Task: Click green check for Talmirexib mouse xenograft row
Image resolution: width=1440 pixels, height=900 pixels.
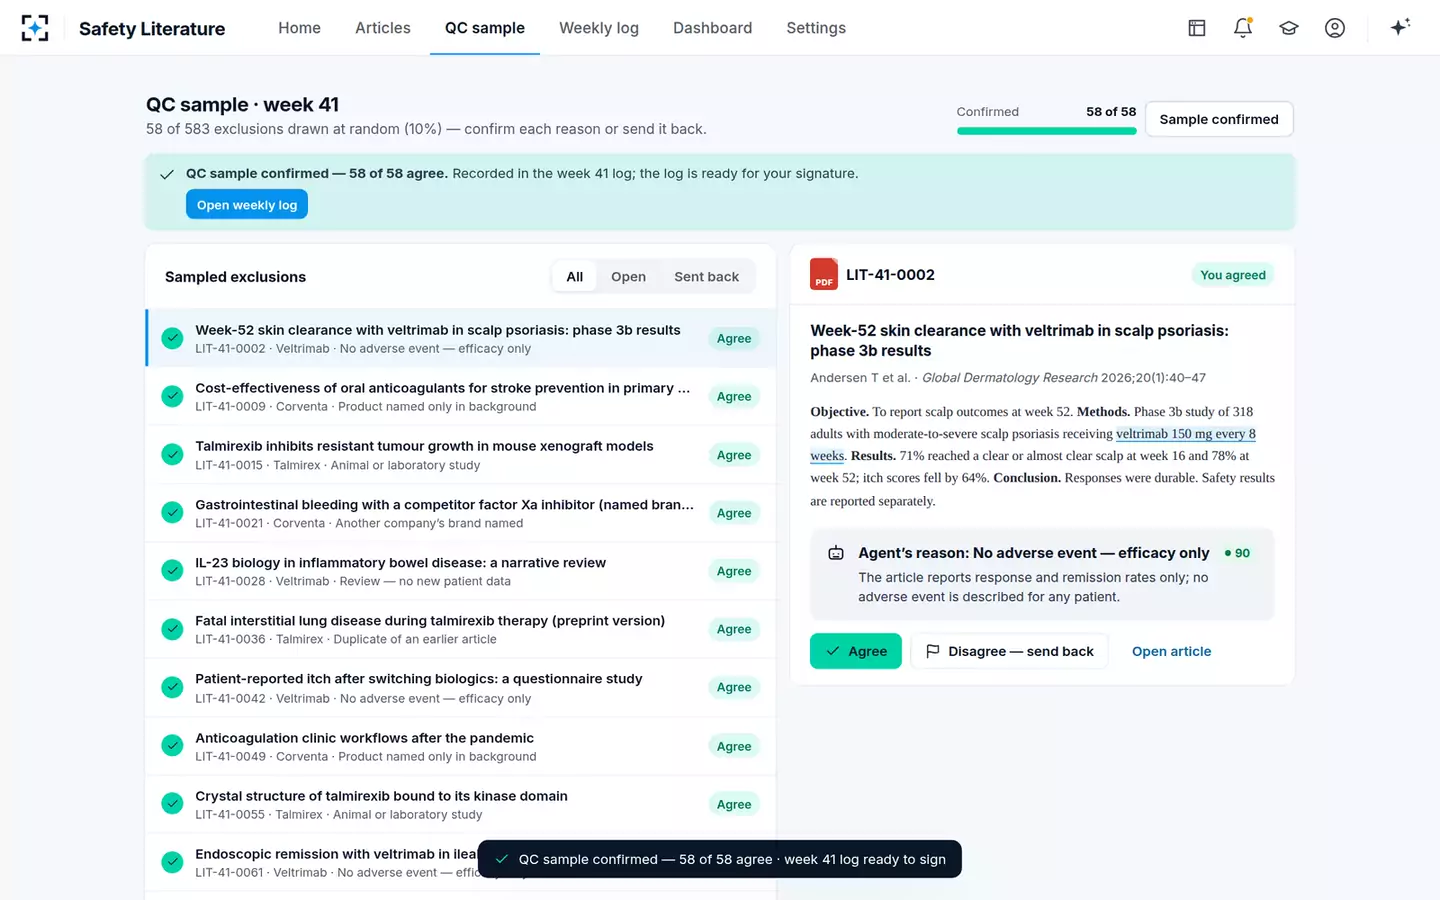Action: pyautogui.click(x=173, y=454)
